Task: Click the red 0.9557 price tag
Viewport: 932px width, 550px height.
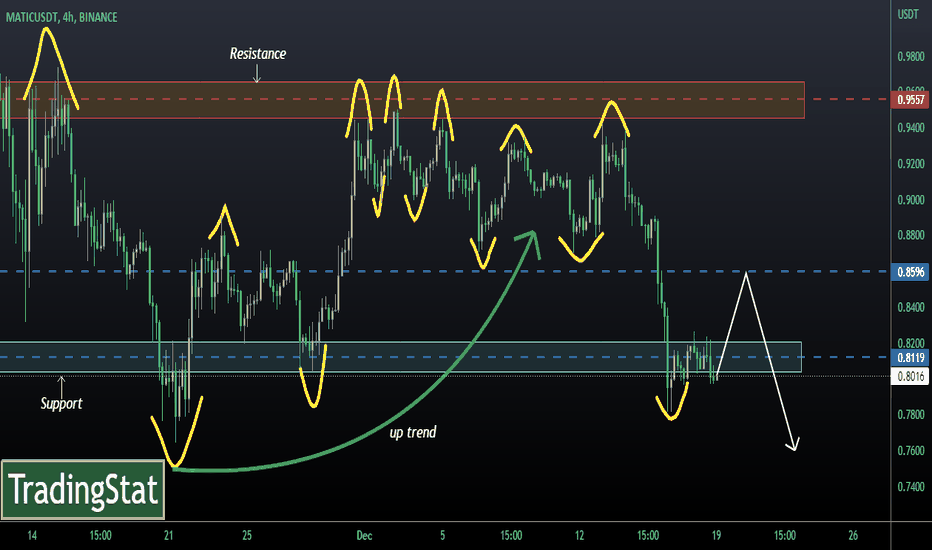Action: click(x=910, y=99)
